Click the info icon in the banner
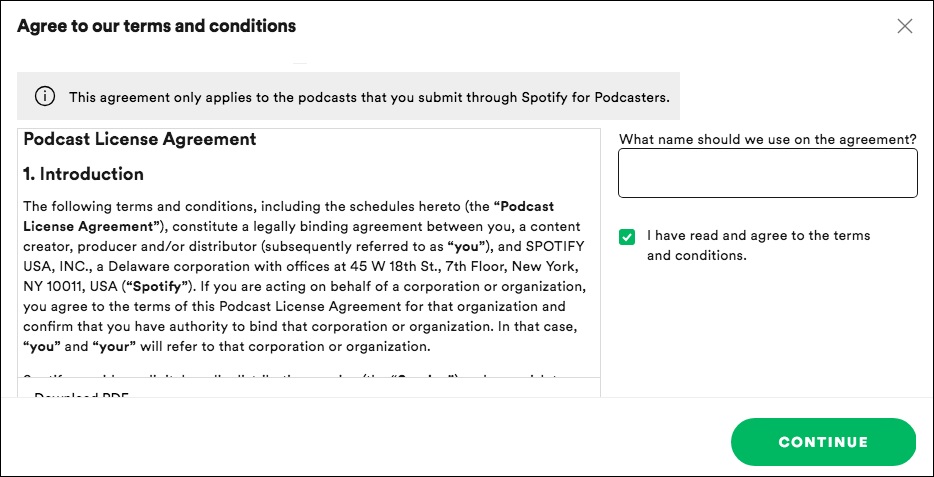This screenshot has height=477, width=934. [45, 97]
